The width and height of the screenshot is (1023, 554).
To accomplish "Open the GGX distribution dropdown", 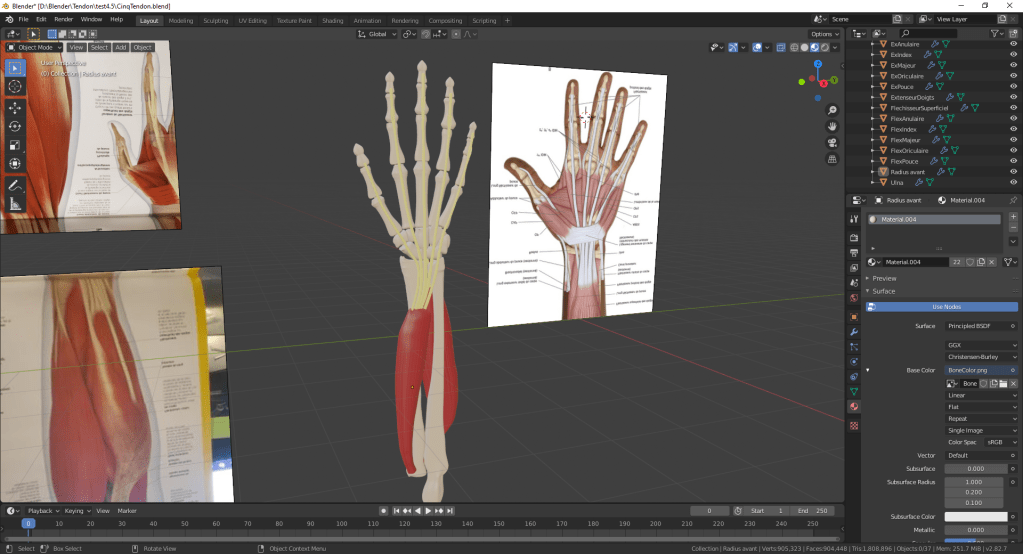I will [981, 345].
